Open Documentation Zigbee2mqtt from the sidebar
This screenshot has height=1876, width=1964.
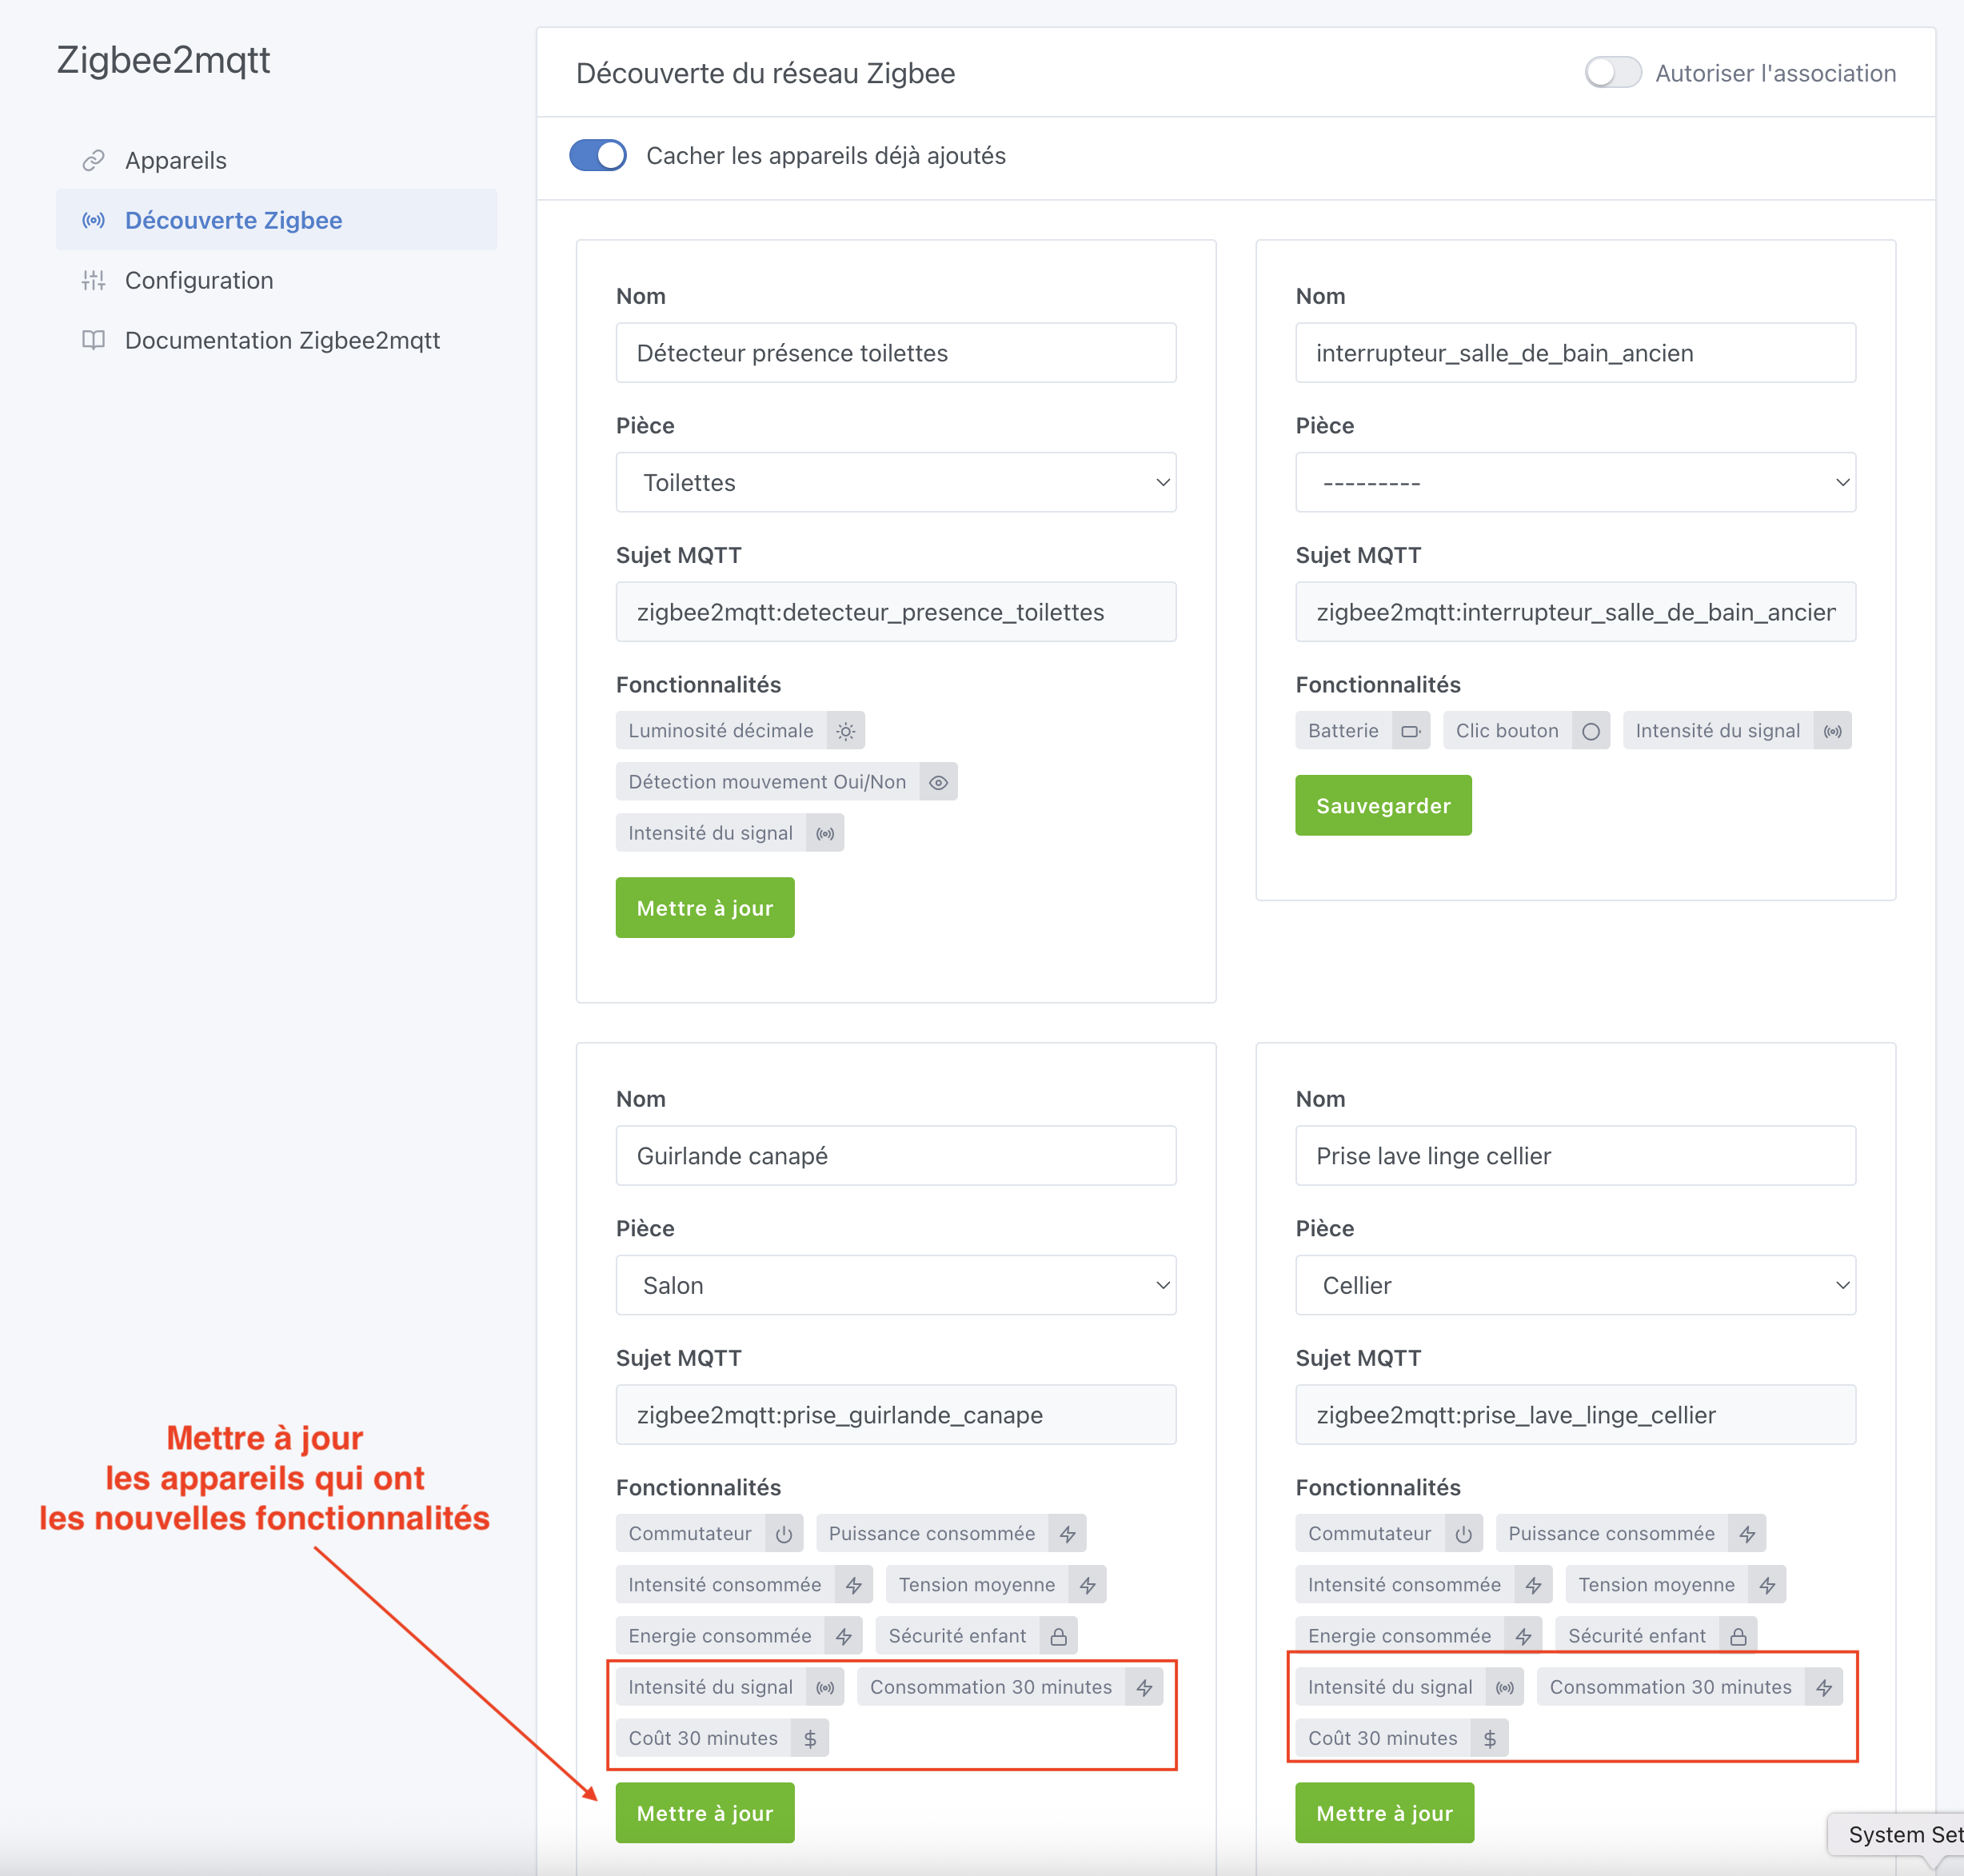pos(282,340)
